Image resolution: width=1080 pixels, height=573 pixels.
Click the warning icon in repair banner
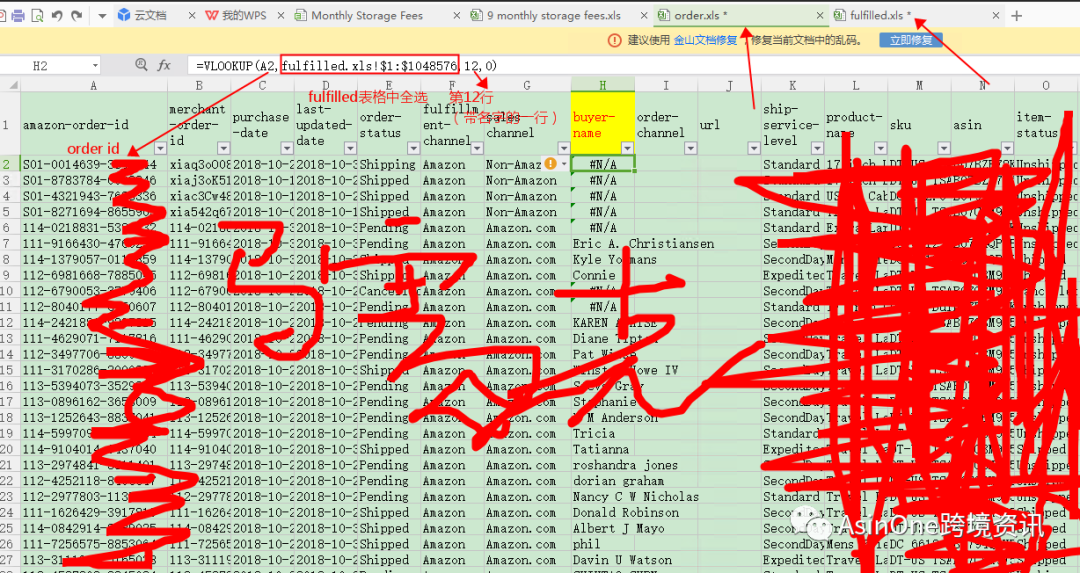coord(614,40)
